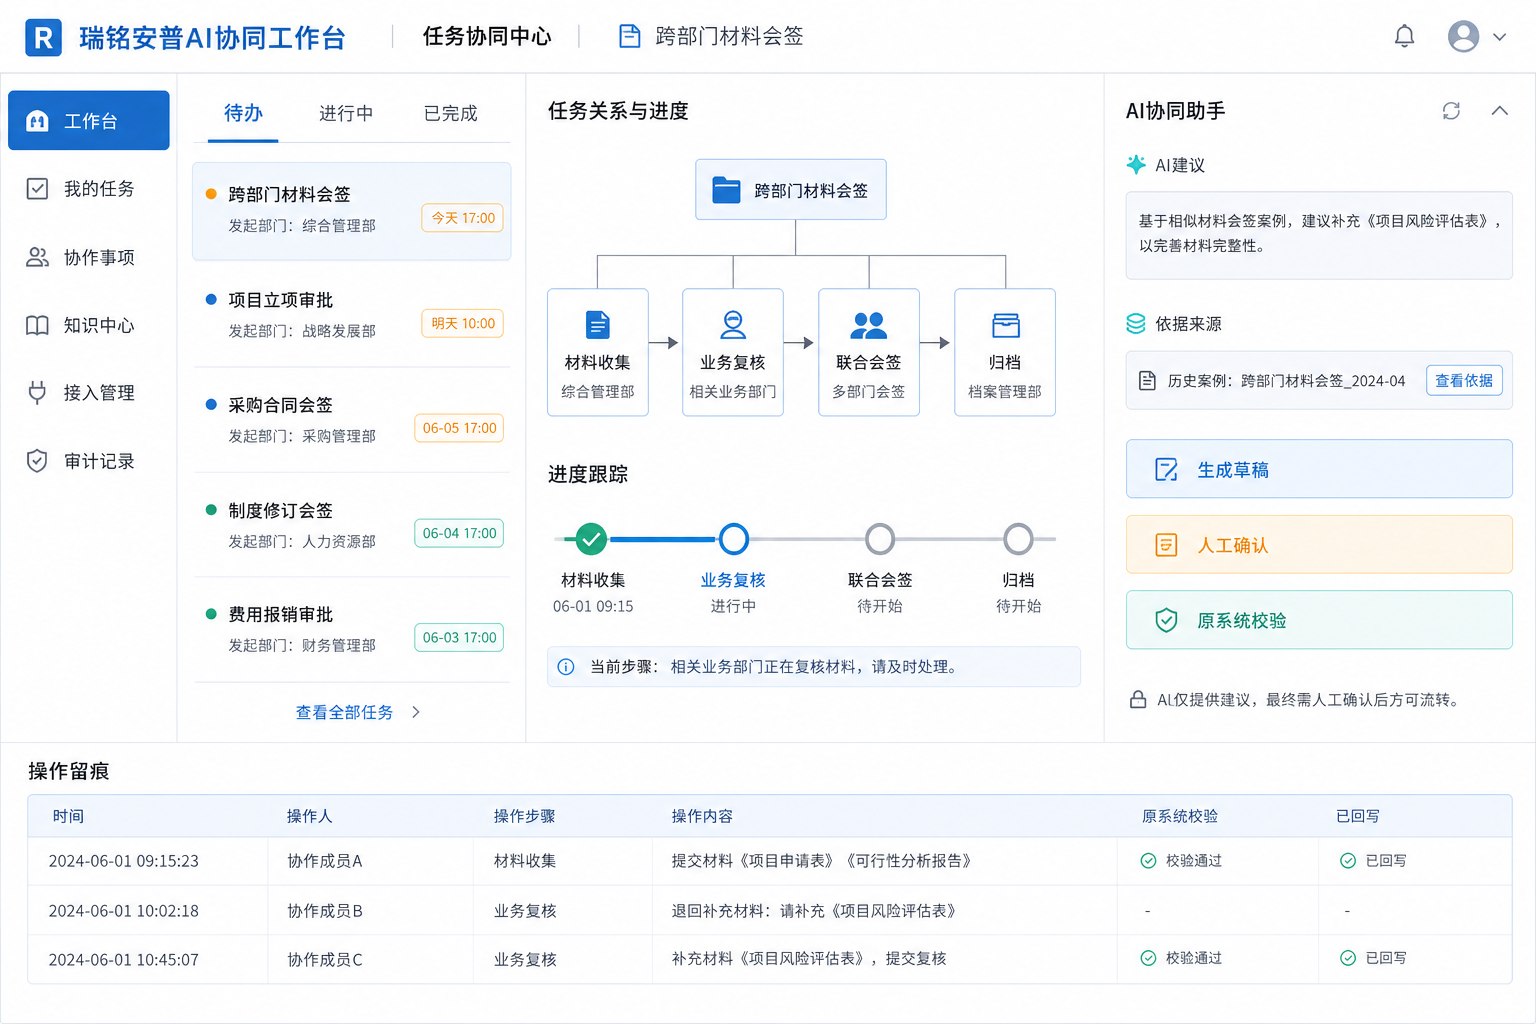Click the 生成草稿 button

click(x=1319, y=469)
